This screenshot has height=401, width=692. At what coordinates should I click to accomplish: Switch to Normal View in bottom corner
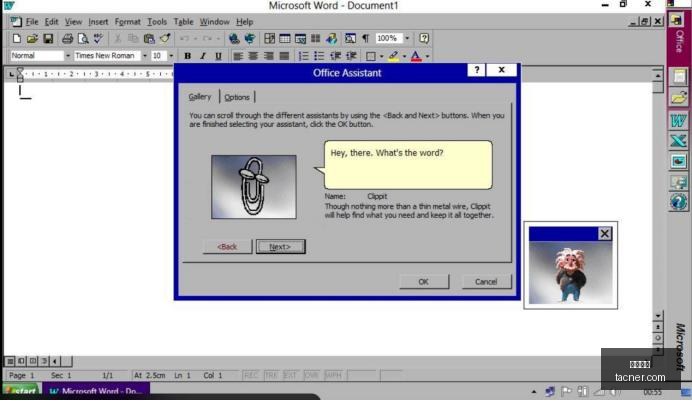click(10, 361)
